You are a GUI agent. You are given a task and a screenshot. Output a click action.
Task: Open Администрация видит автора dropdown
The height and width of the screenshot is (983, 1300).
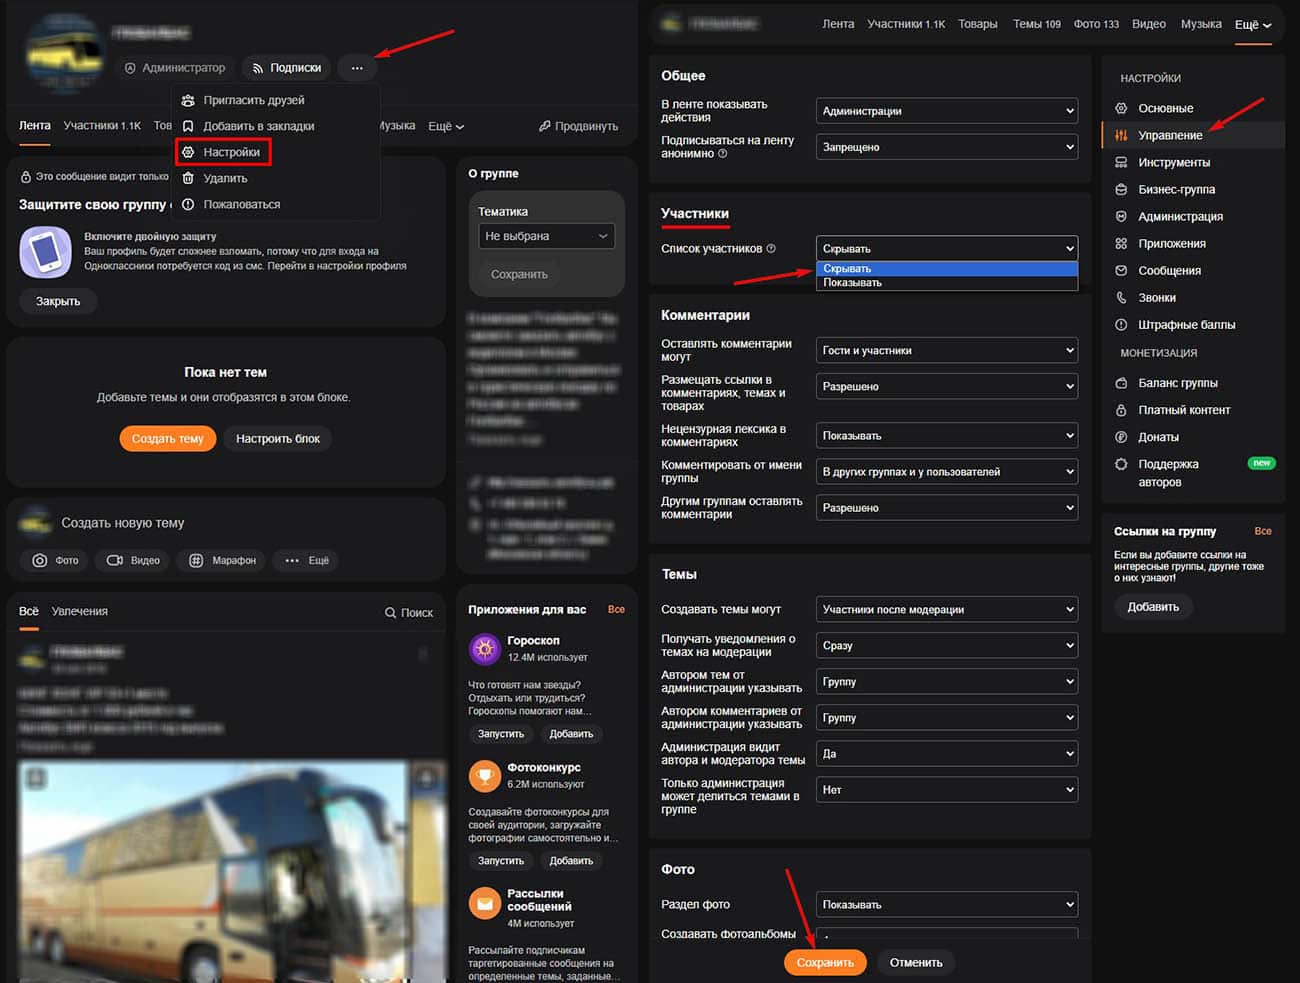pyautogui.click(x=947, y=753)
